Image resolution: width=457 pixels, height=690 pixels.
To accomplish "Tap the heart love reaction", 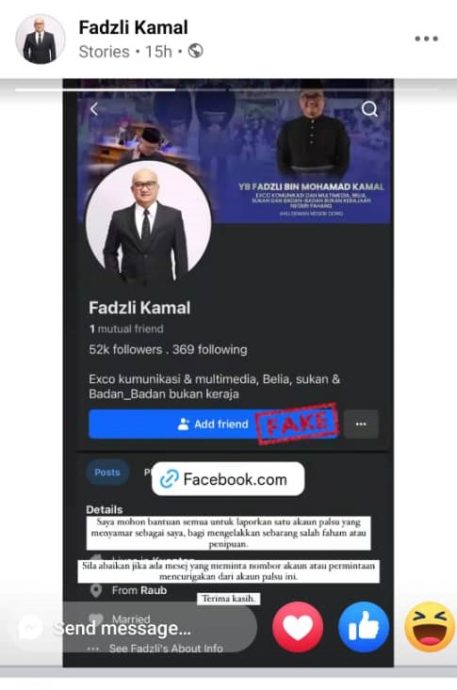I will click(x=298, y=627).
